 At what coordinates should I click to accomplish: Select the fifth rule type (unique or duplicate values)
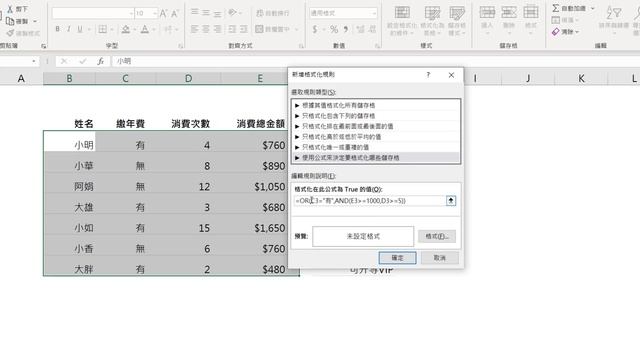376,147
